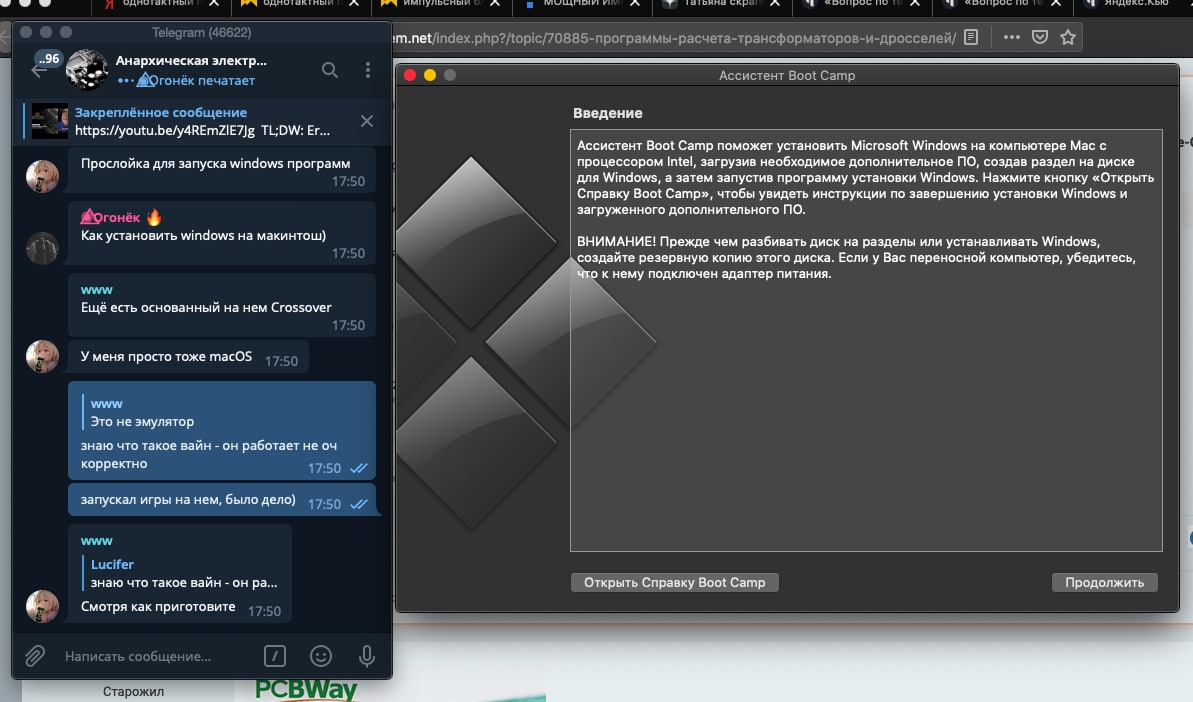Open search in Telegram chat
This screenshot has height=702, width=1193.
coord(329,70)
